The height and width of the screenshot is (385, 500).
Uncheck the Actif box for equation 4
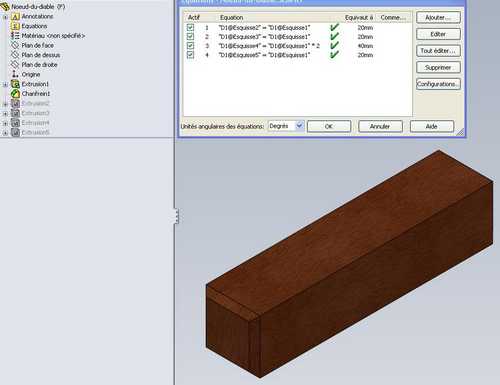coord(190,54)
